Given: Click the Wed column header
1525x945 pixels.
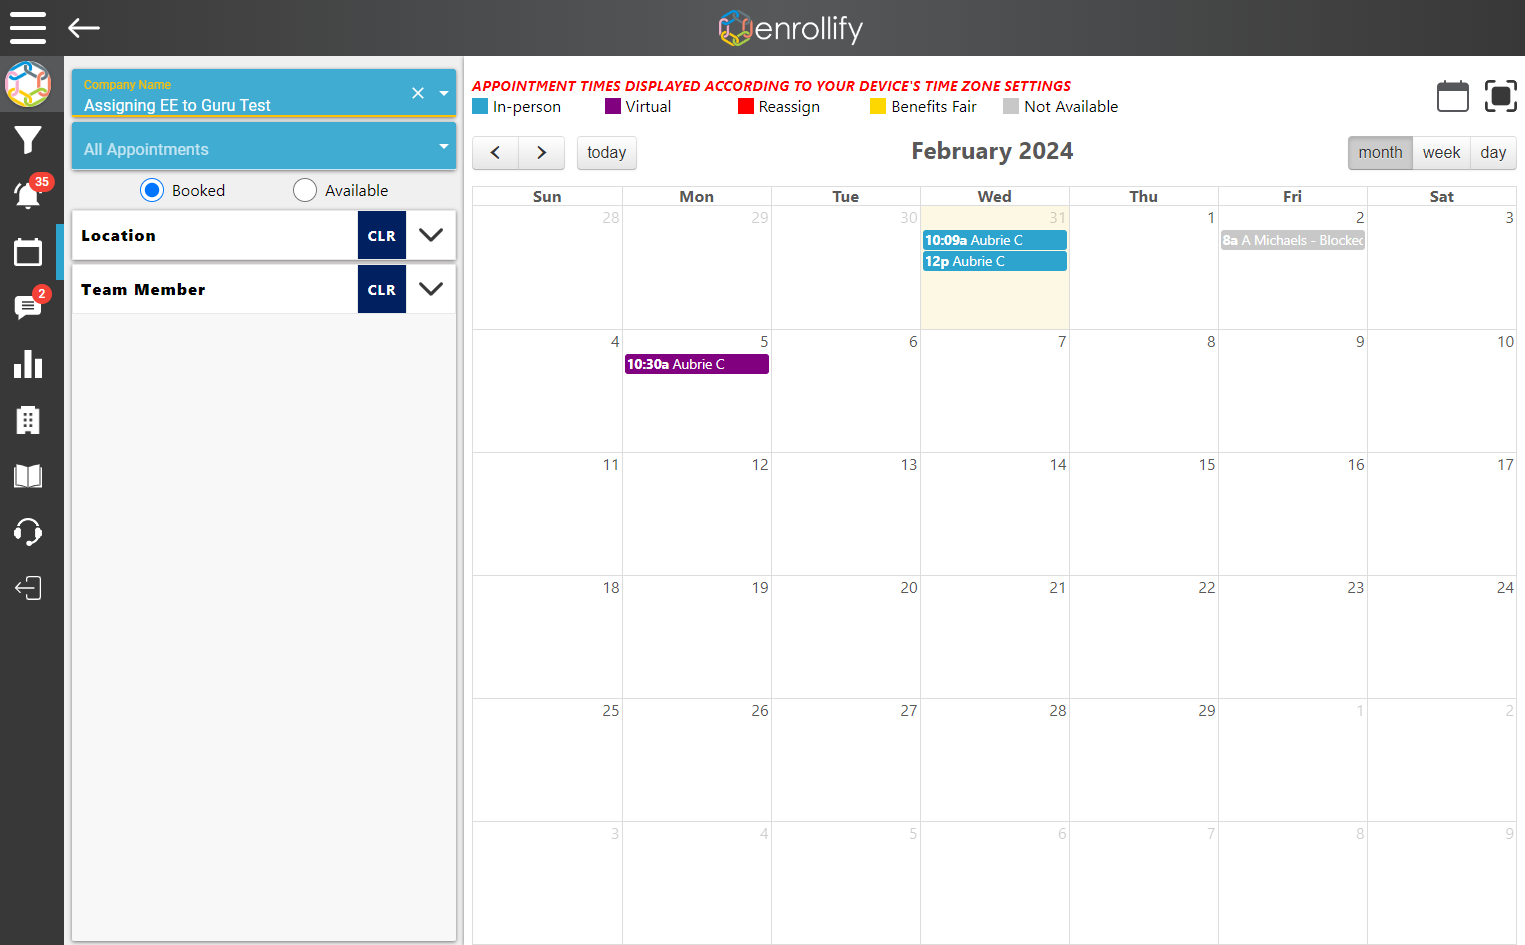Looking at the screenshot, I should 995,196.
